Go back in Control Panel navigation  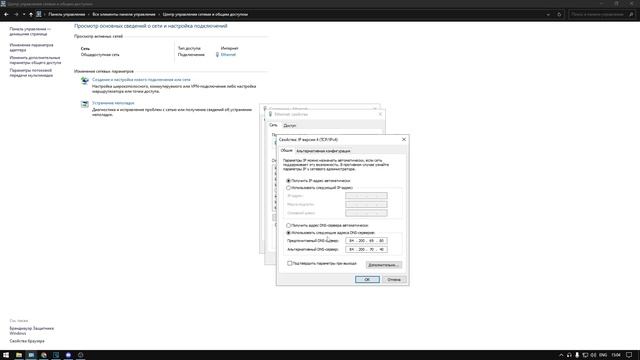coord(7,14)
